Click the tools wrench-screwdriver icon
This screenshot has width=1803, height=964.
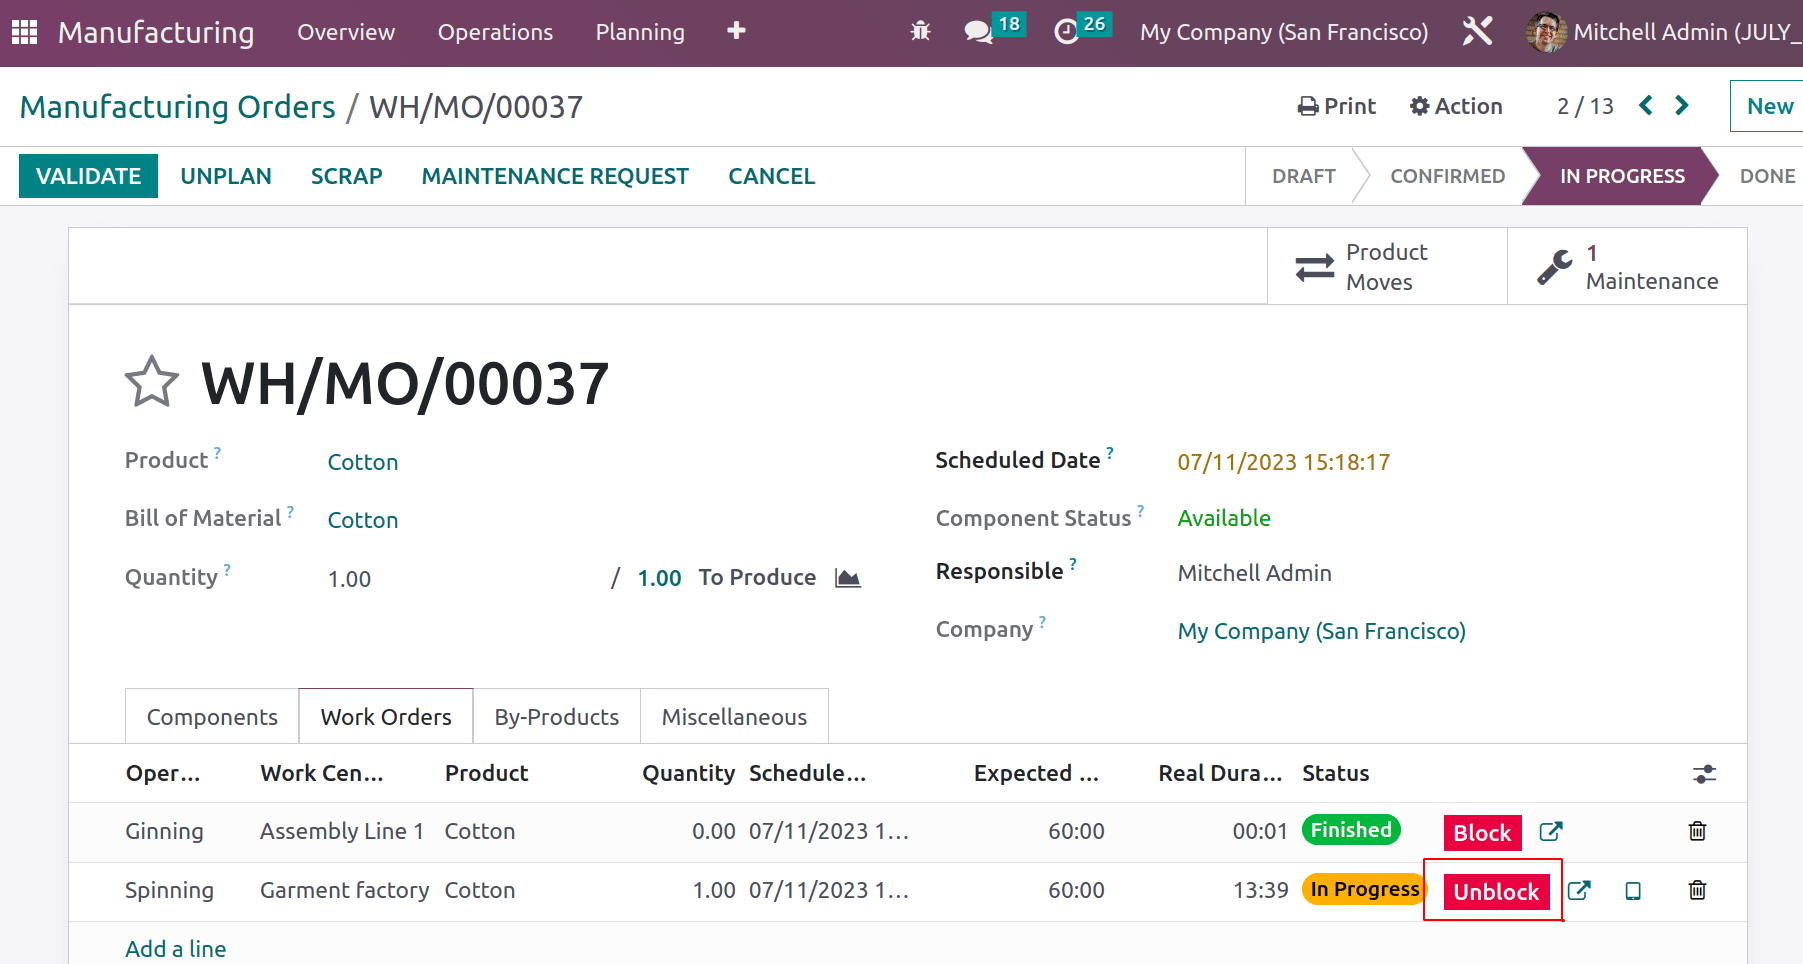tap(1477, 31)
